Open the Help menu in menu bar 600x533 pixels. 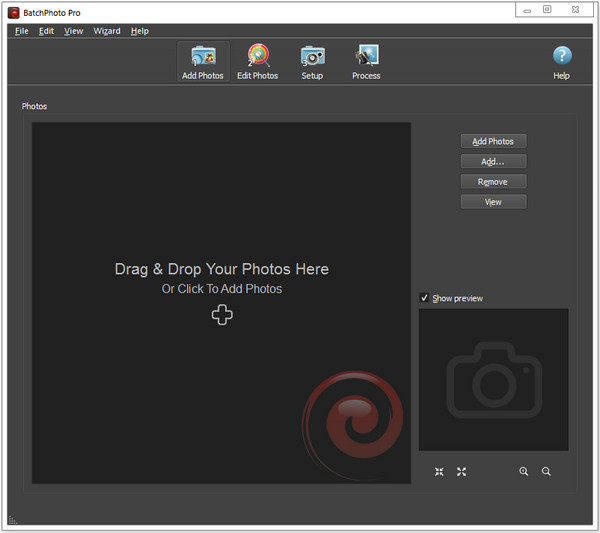pyautogui.click(x=140, y=31)
